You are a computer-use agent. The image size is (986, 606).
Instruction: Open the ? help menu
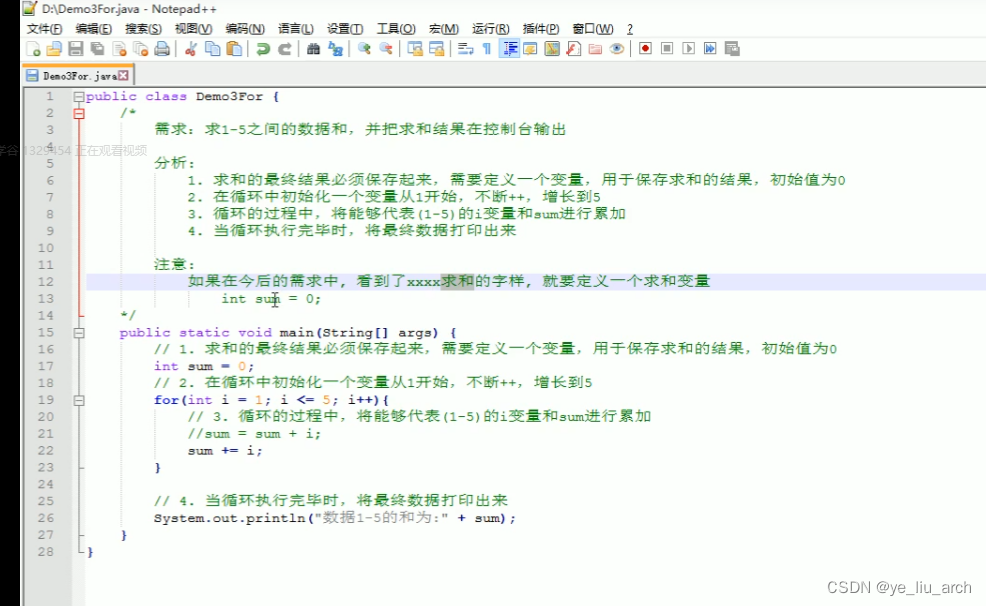coord(629,29)
